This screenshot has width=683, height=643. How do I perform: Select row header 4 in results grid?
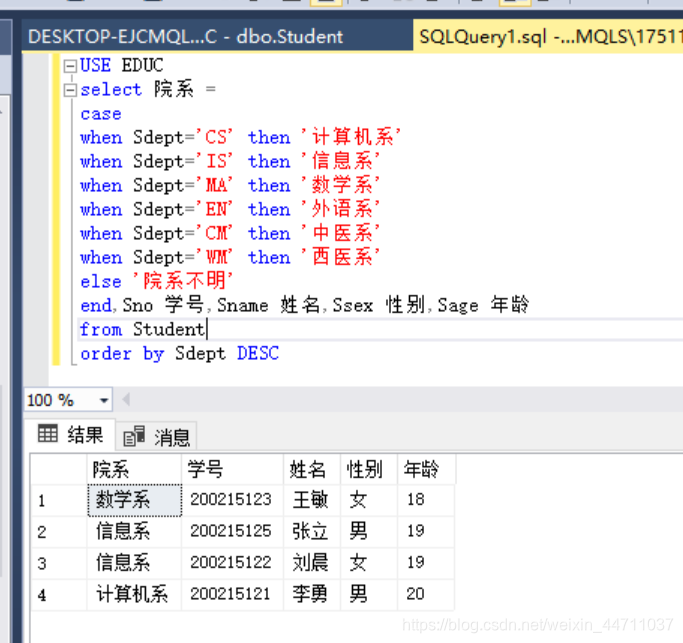(59, 594)
